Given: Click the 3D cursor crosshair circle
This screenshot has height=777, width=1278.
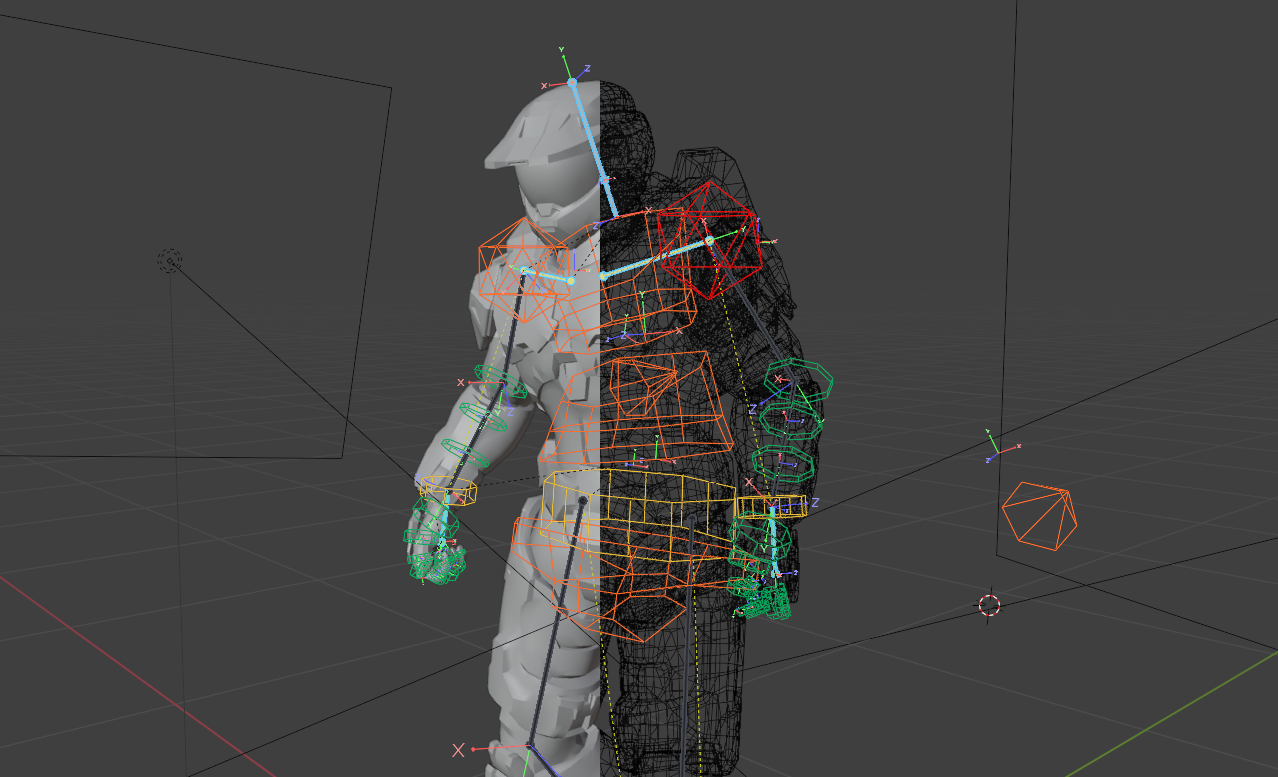Looking at the screenshot, I should pos(989,604).
